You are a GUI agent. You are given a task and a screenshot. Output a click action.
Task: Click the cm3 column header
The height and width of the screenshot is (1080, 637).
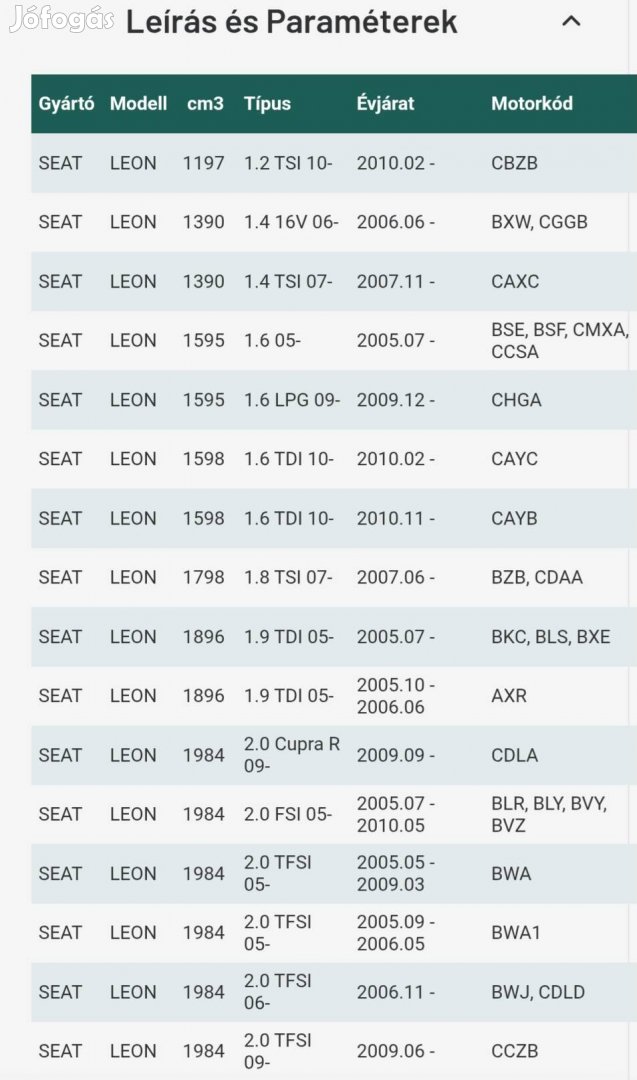tap(205, 103)
